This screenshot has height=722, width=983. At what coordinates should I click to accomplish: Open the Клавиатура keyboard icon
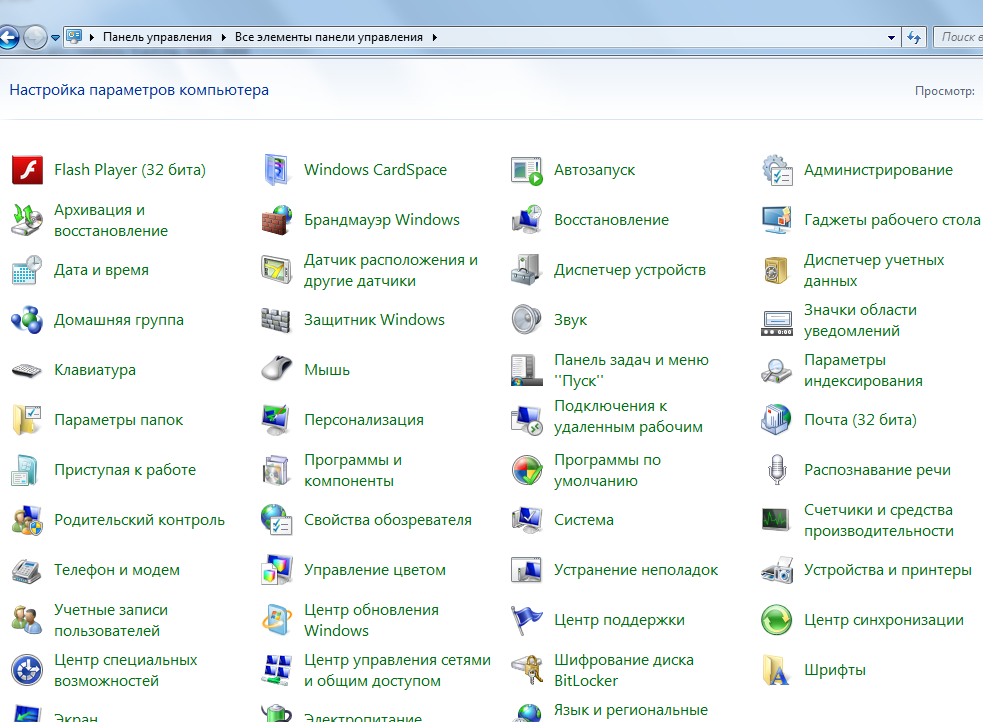27,370
